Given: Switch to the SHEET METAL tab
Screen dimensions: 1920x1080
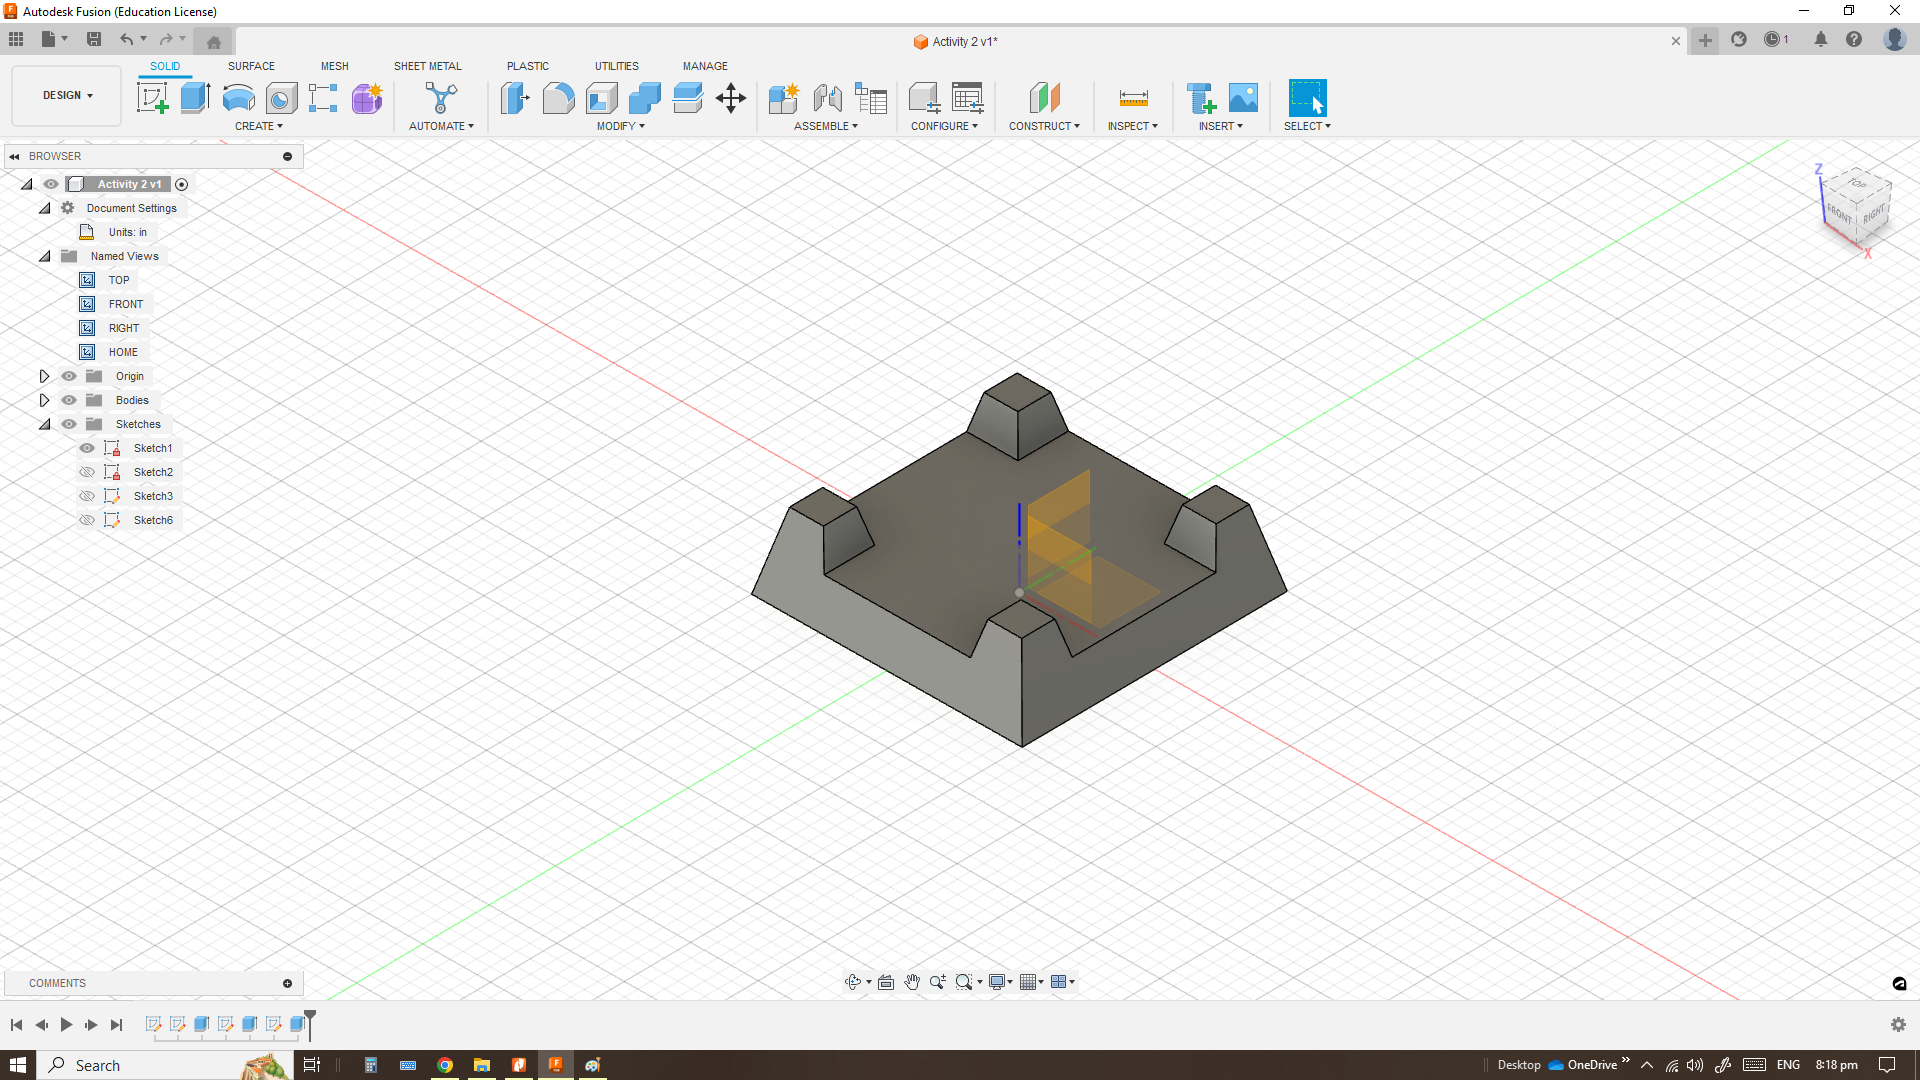Looking at the screenshot, I should pos(428,66).
